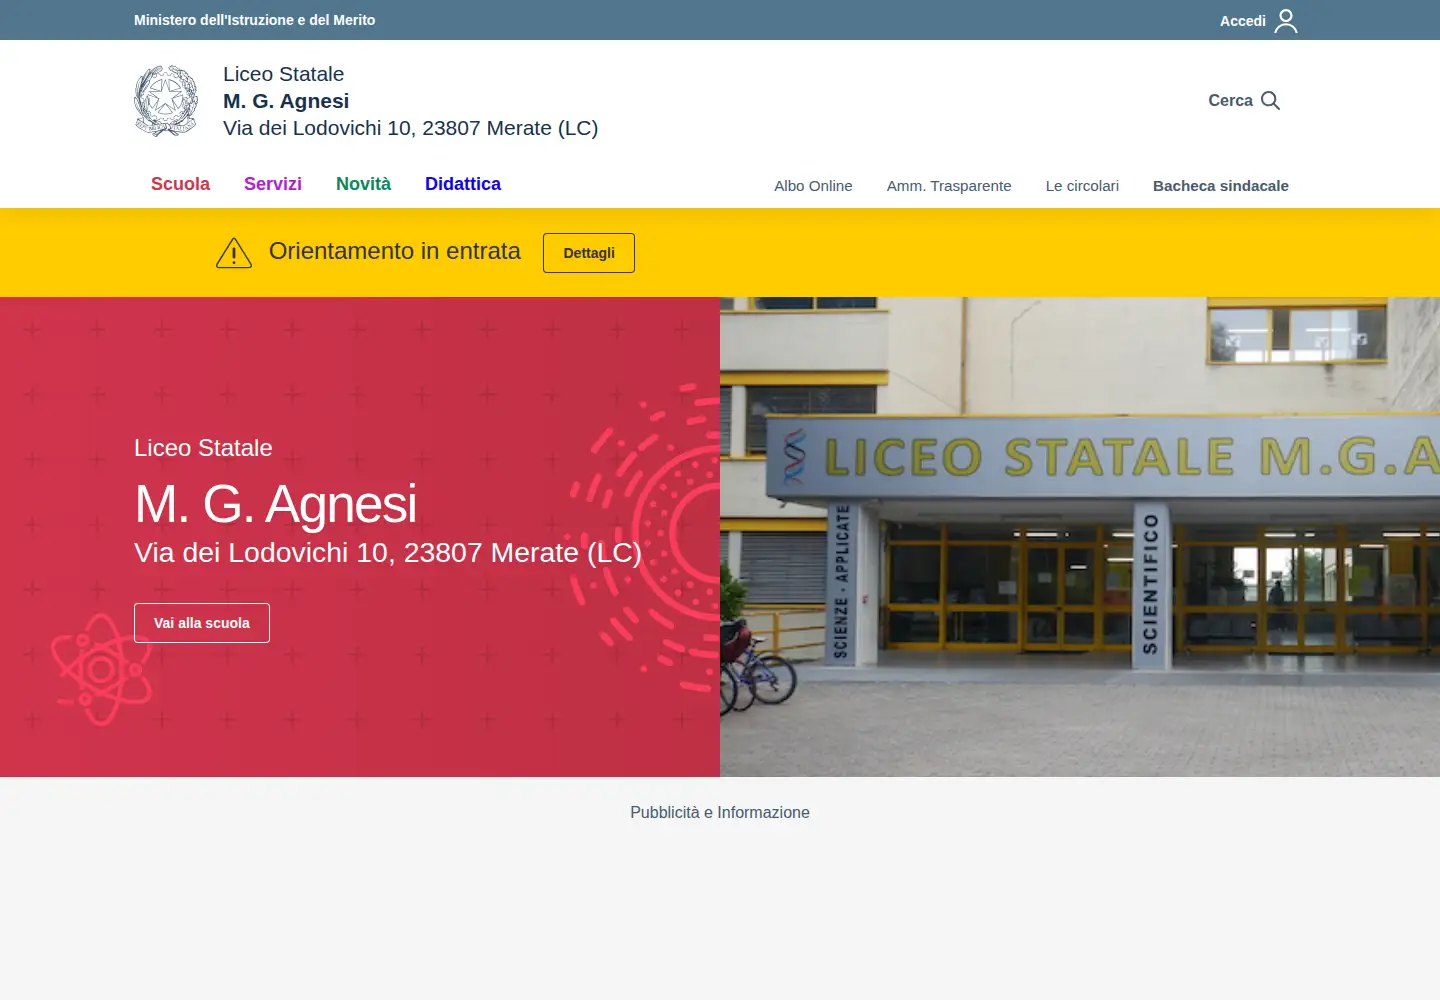The width and height of the screenshot is (1440, 1000).
Task: Open Ministero dell'Istruzione e del Merito link
Action: point(255,20)
